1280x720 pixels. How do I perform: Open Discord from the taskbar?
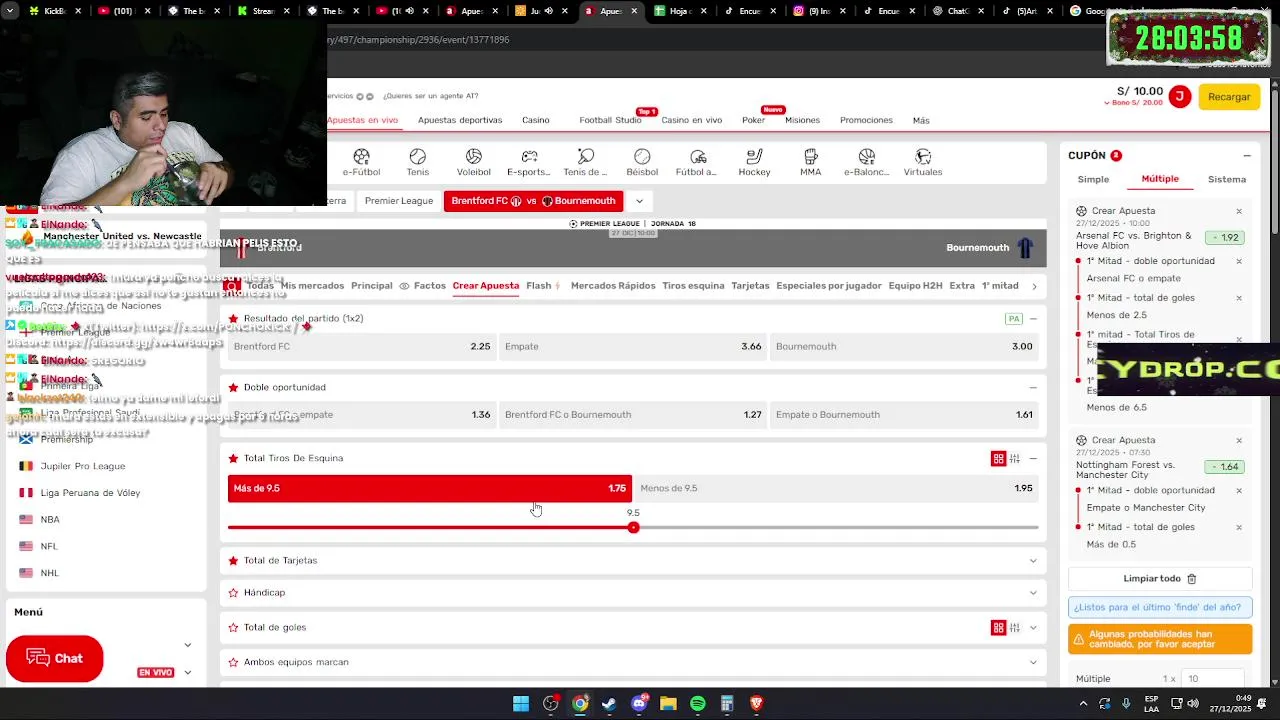pos(639,704)
